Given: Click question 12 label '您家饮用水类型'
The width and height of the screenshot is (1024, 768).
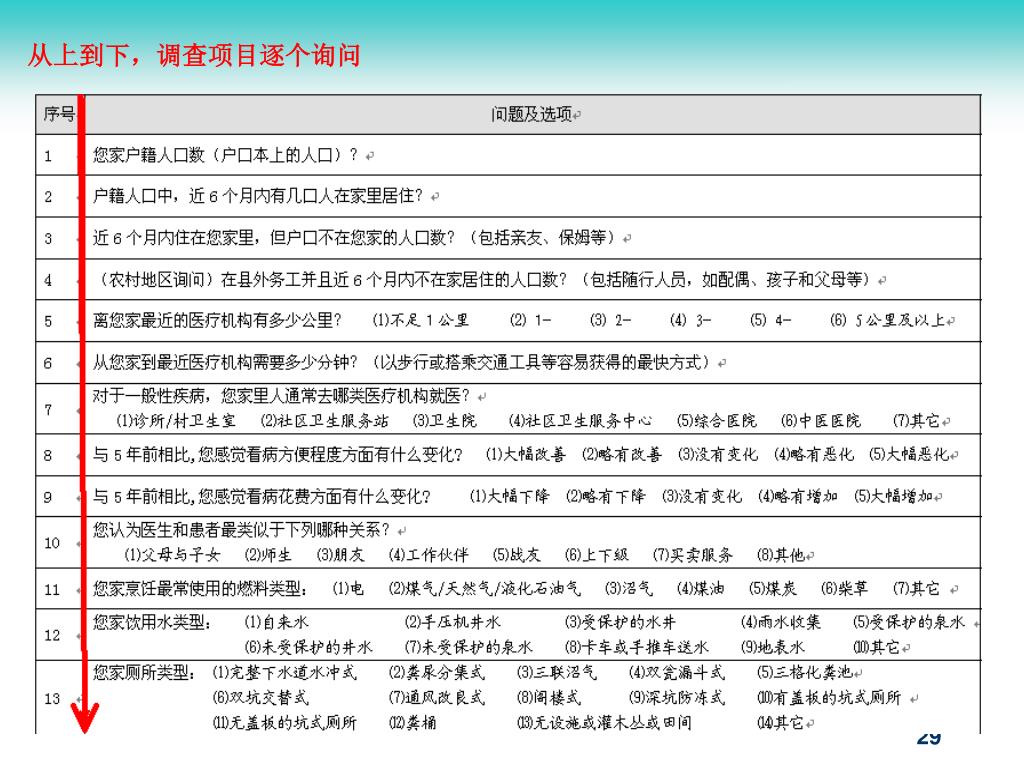Looking at the screenshot, I should pos(152,622).
